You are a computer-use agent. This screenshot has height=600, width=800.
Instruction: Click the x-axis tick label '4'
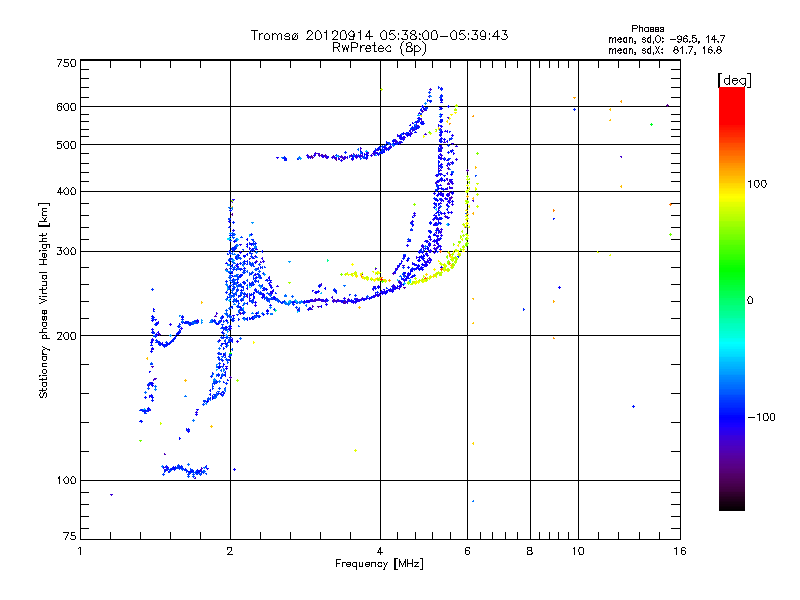click(380, 551)
